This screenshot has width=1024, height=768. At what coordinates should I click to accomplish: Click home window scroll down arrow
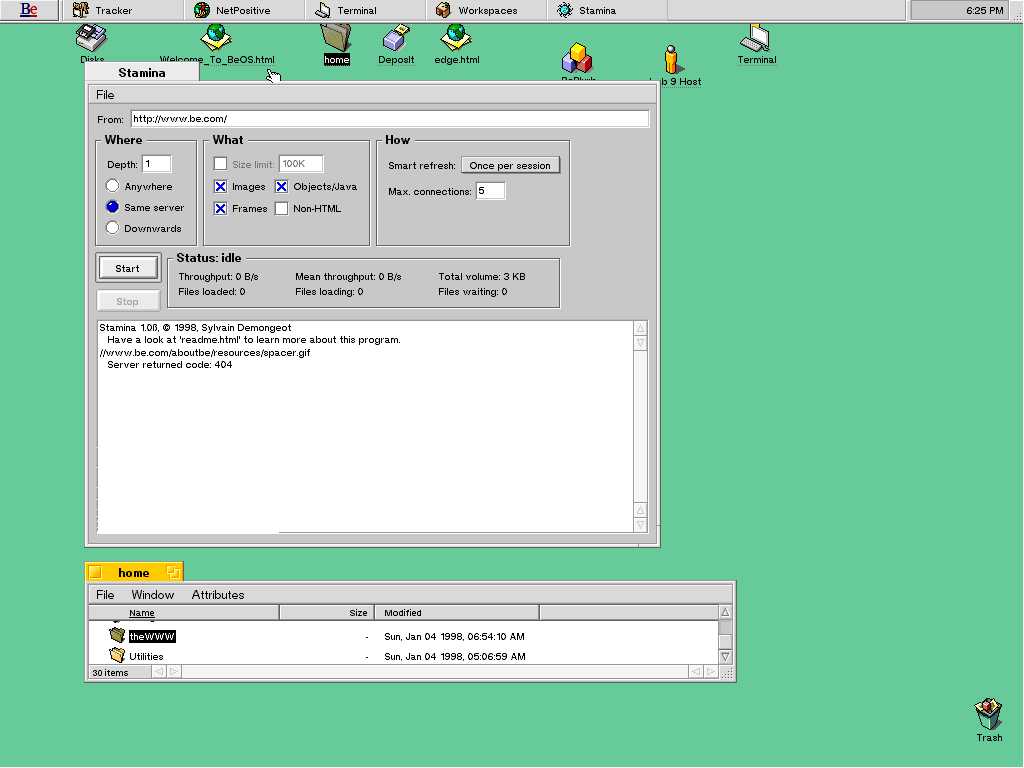click(725, 656)
